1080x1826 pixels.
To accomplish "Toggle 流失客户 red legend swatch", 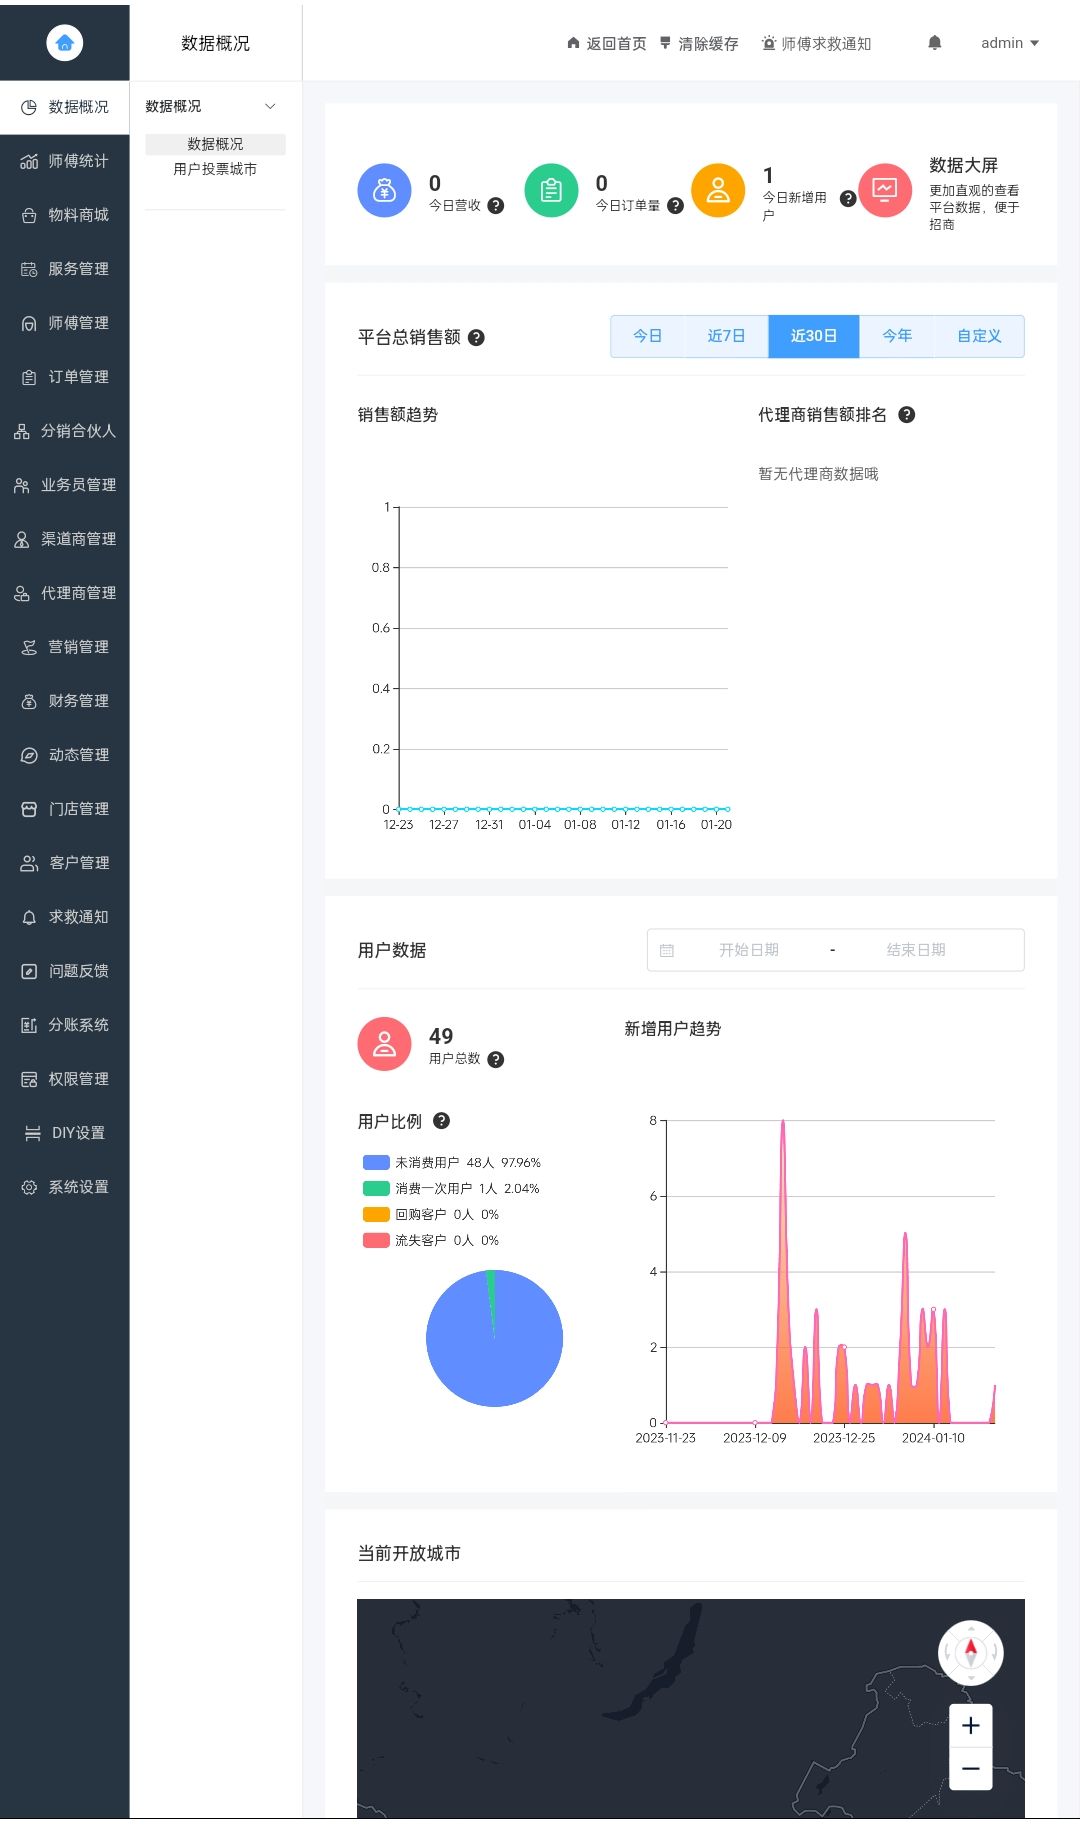I will point(376,1240).
